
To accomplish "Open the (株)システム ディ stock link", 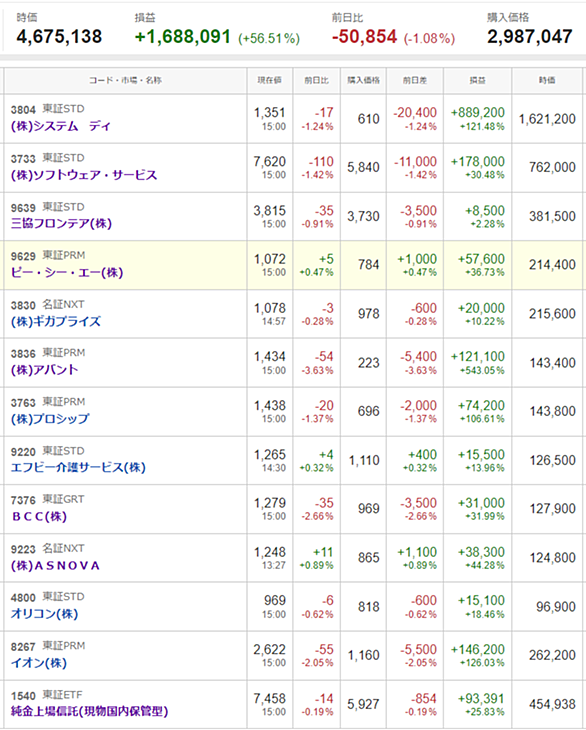I will click(61, 127).
